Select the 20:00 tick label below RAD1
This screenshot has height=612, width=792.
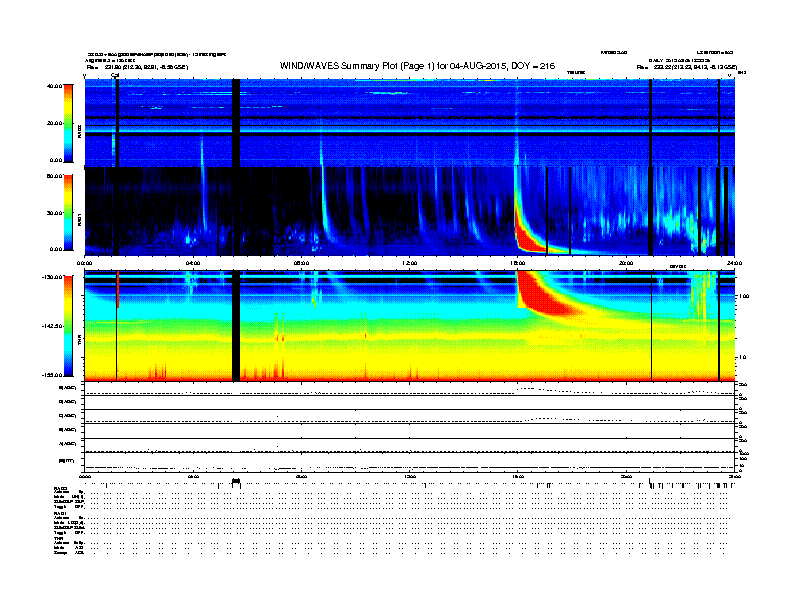coord(626,263)
